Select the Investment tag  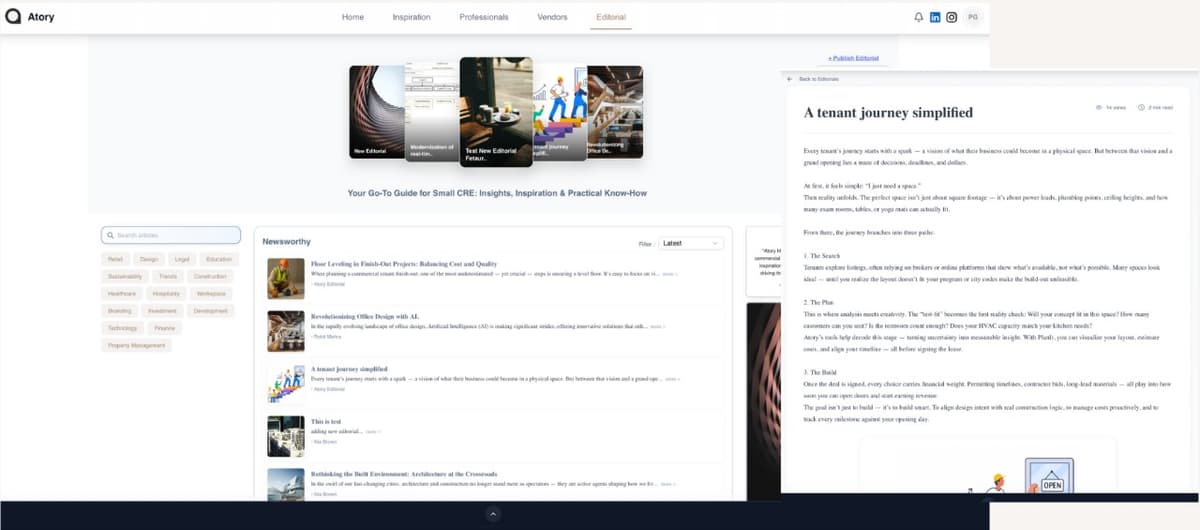pos(163,311)
